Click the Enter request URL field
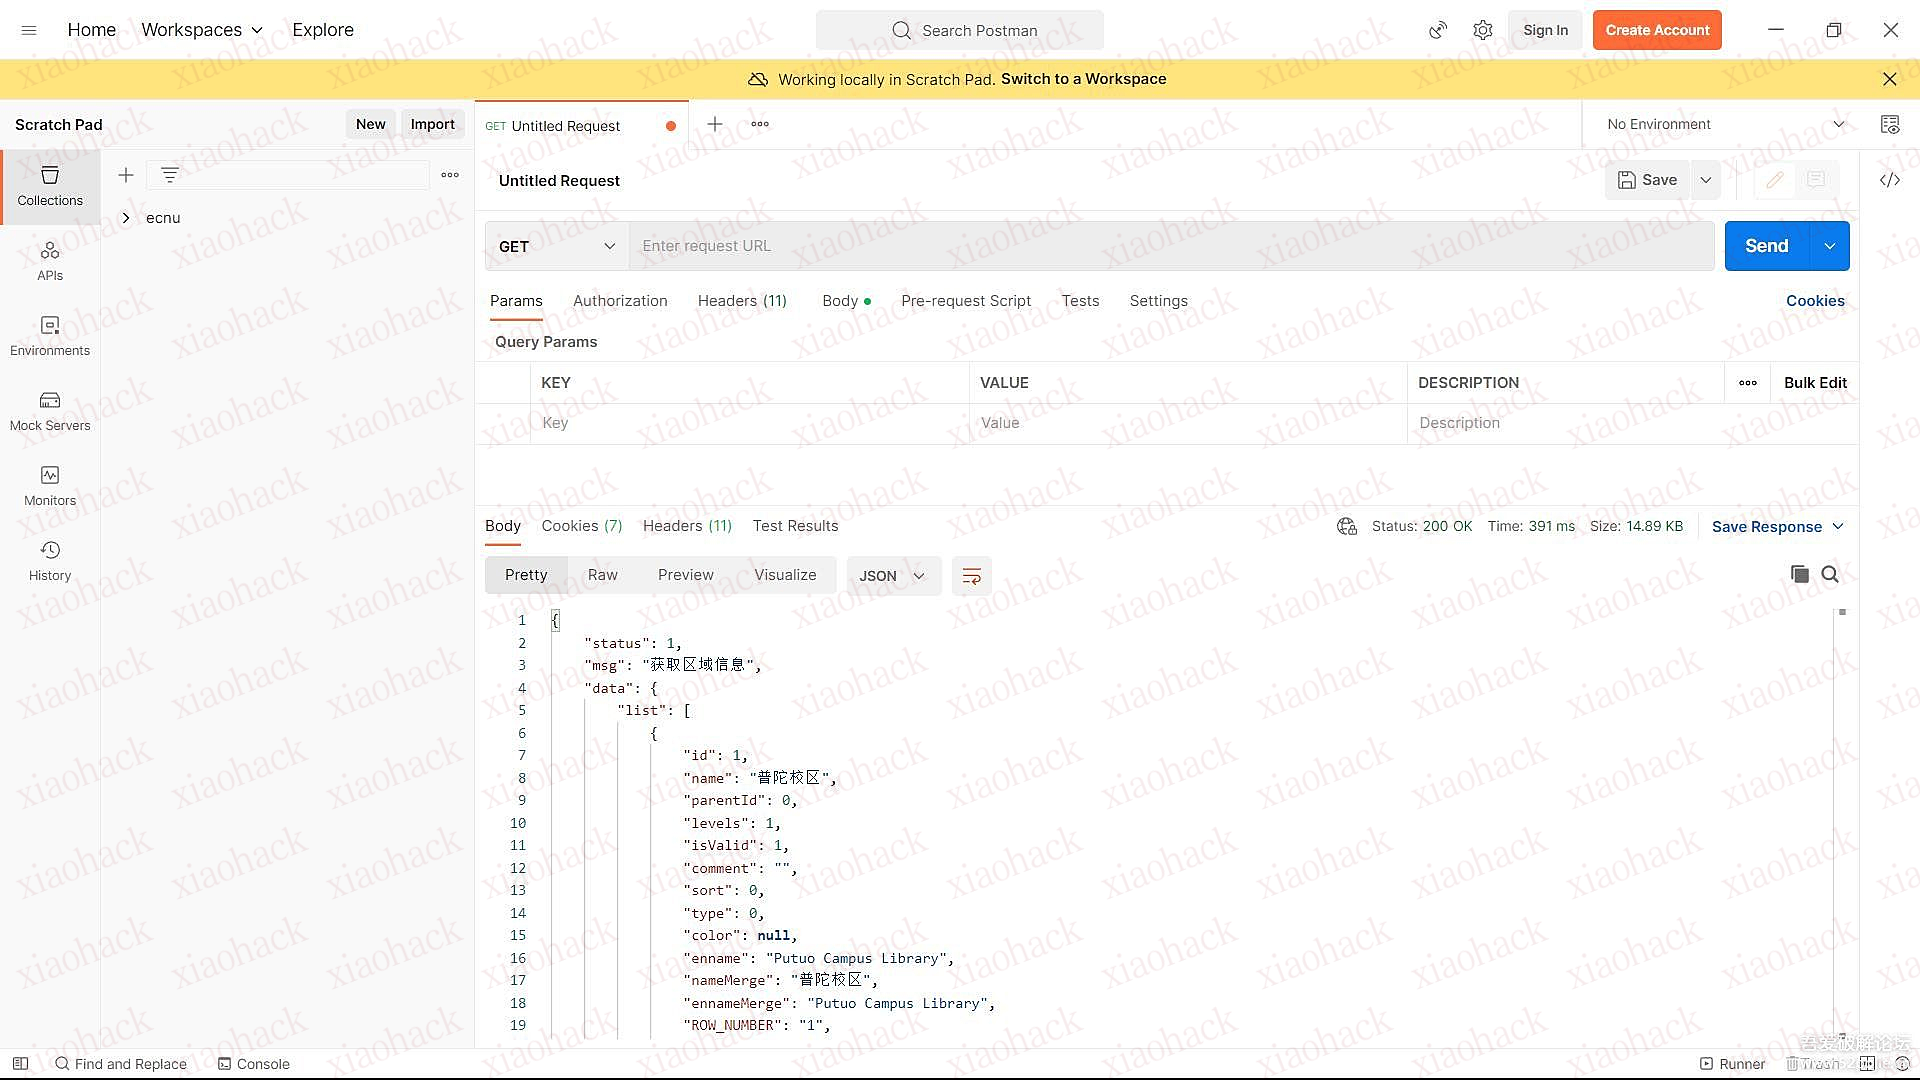The image size is (1920, 1080). pos(1170,246)
